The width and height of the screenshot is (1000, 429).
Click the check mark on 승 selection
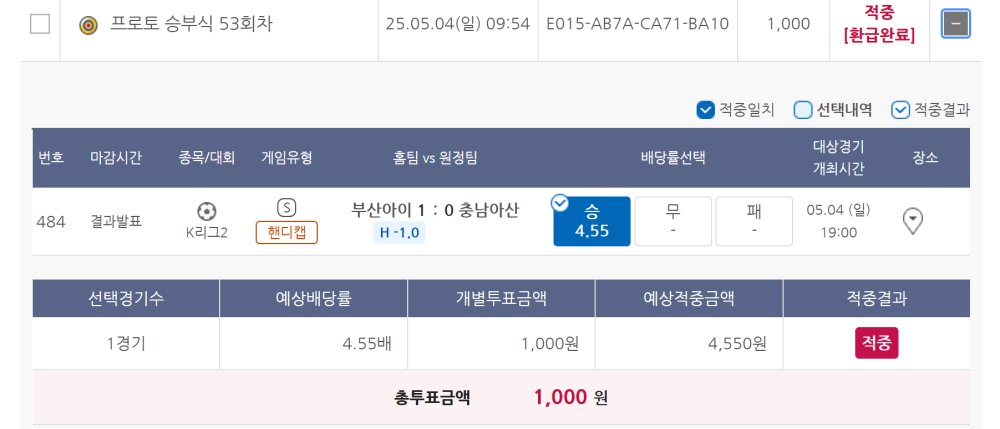pos(559,203)
